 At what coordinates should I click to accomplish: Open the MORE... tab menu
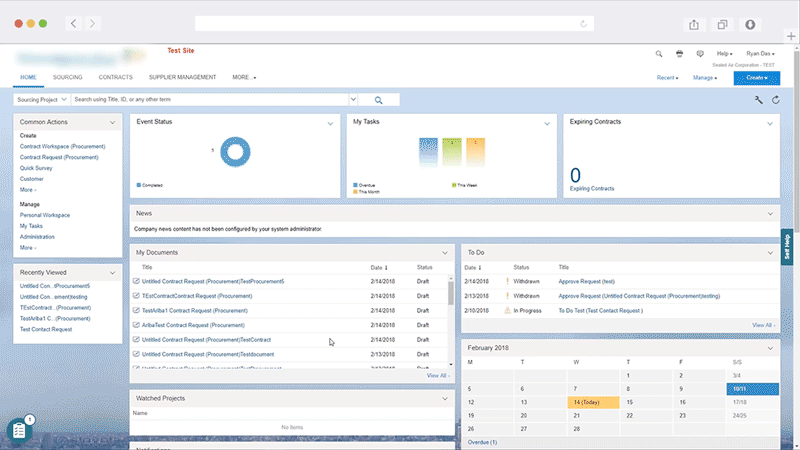(244, 78)
